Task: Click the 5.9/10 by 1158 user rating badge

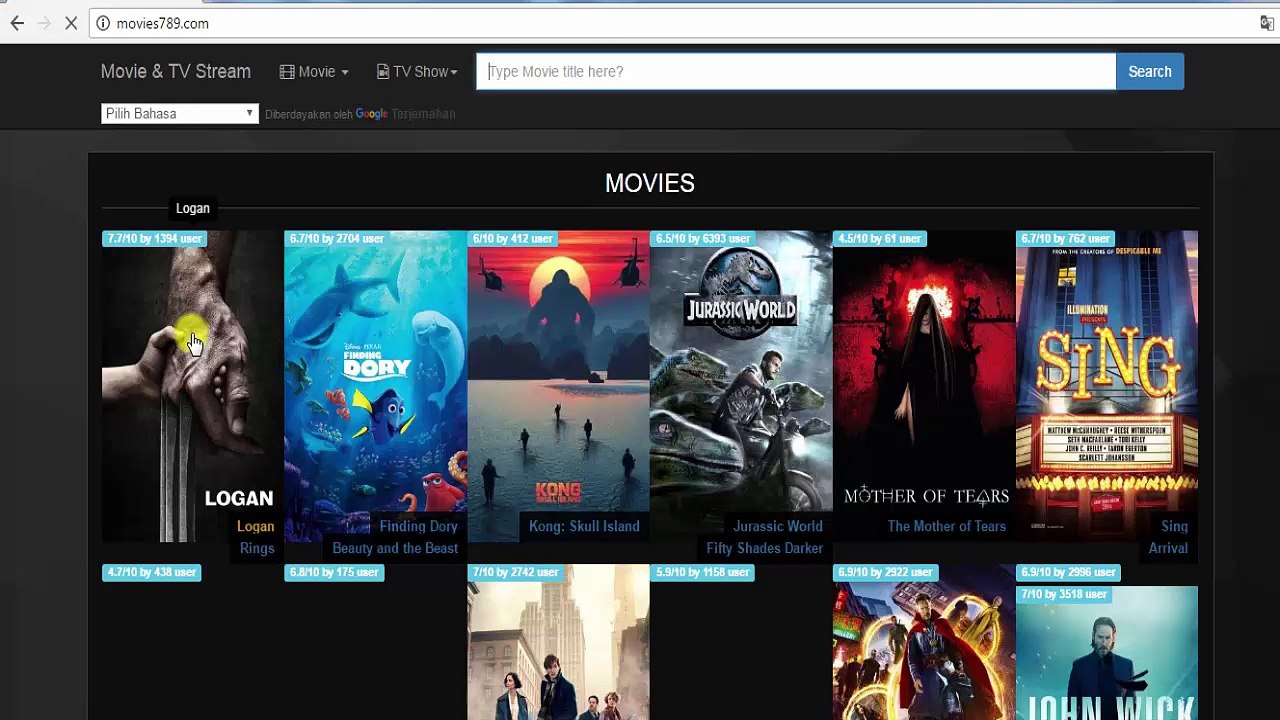Action: pyautogui.click(x=702, y=572)
